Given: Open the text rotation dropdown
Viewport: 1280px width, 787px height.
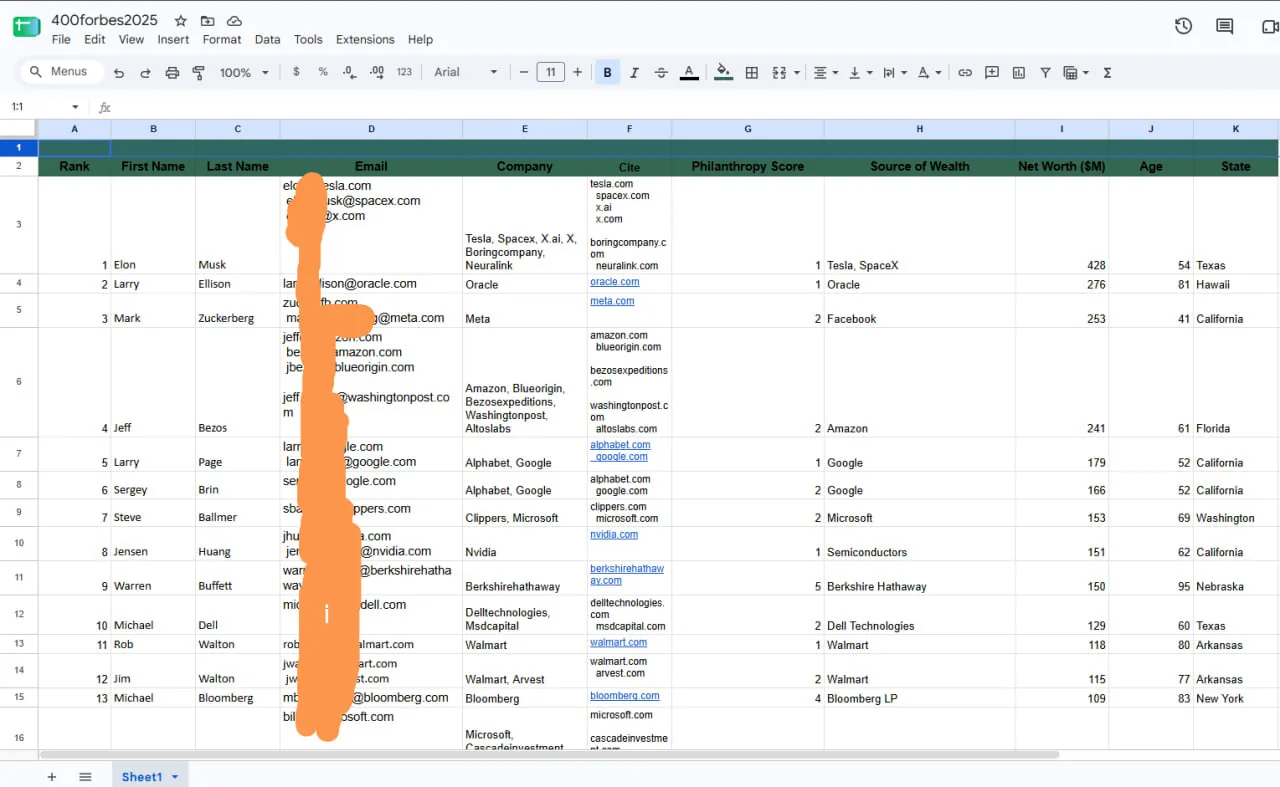Looking at the screenshot, I should 929,72.
